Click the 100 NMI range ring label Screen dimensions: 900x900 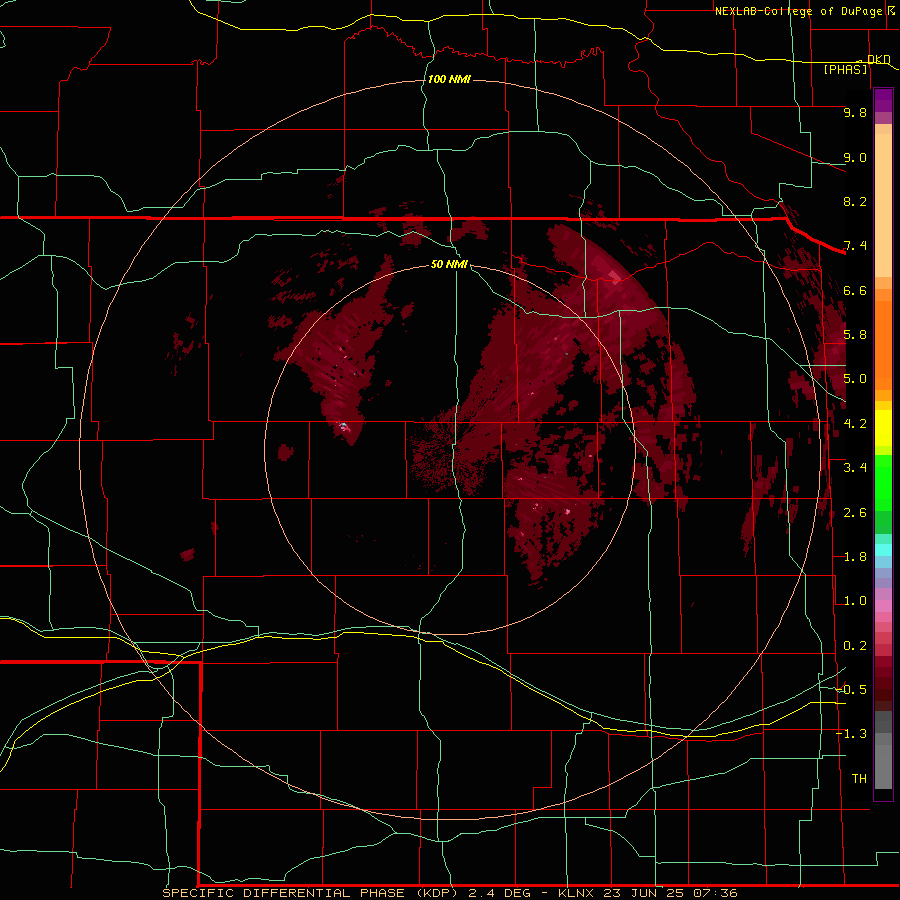(449, 79)
